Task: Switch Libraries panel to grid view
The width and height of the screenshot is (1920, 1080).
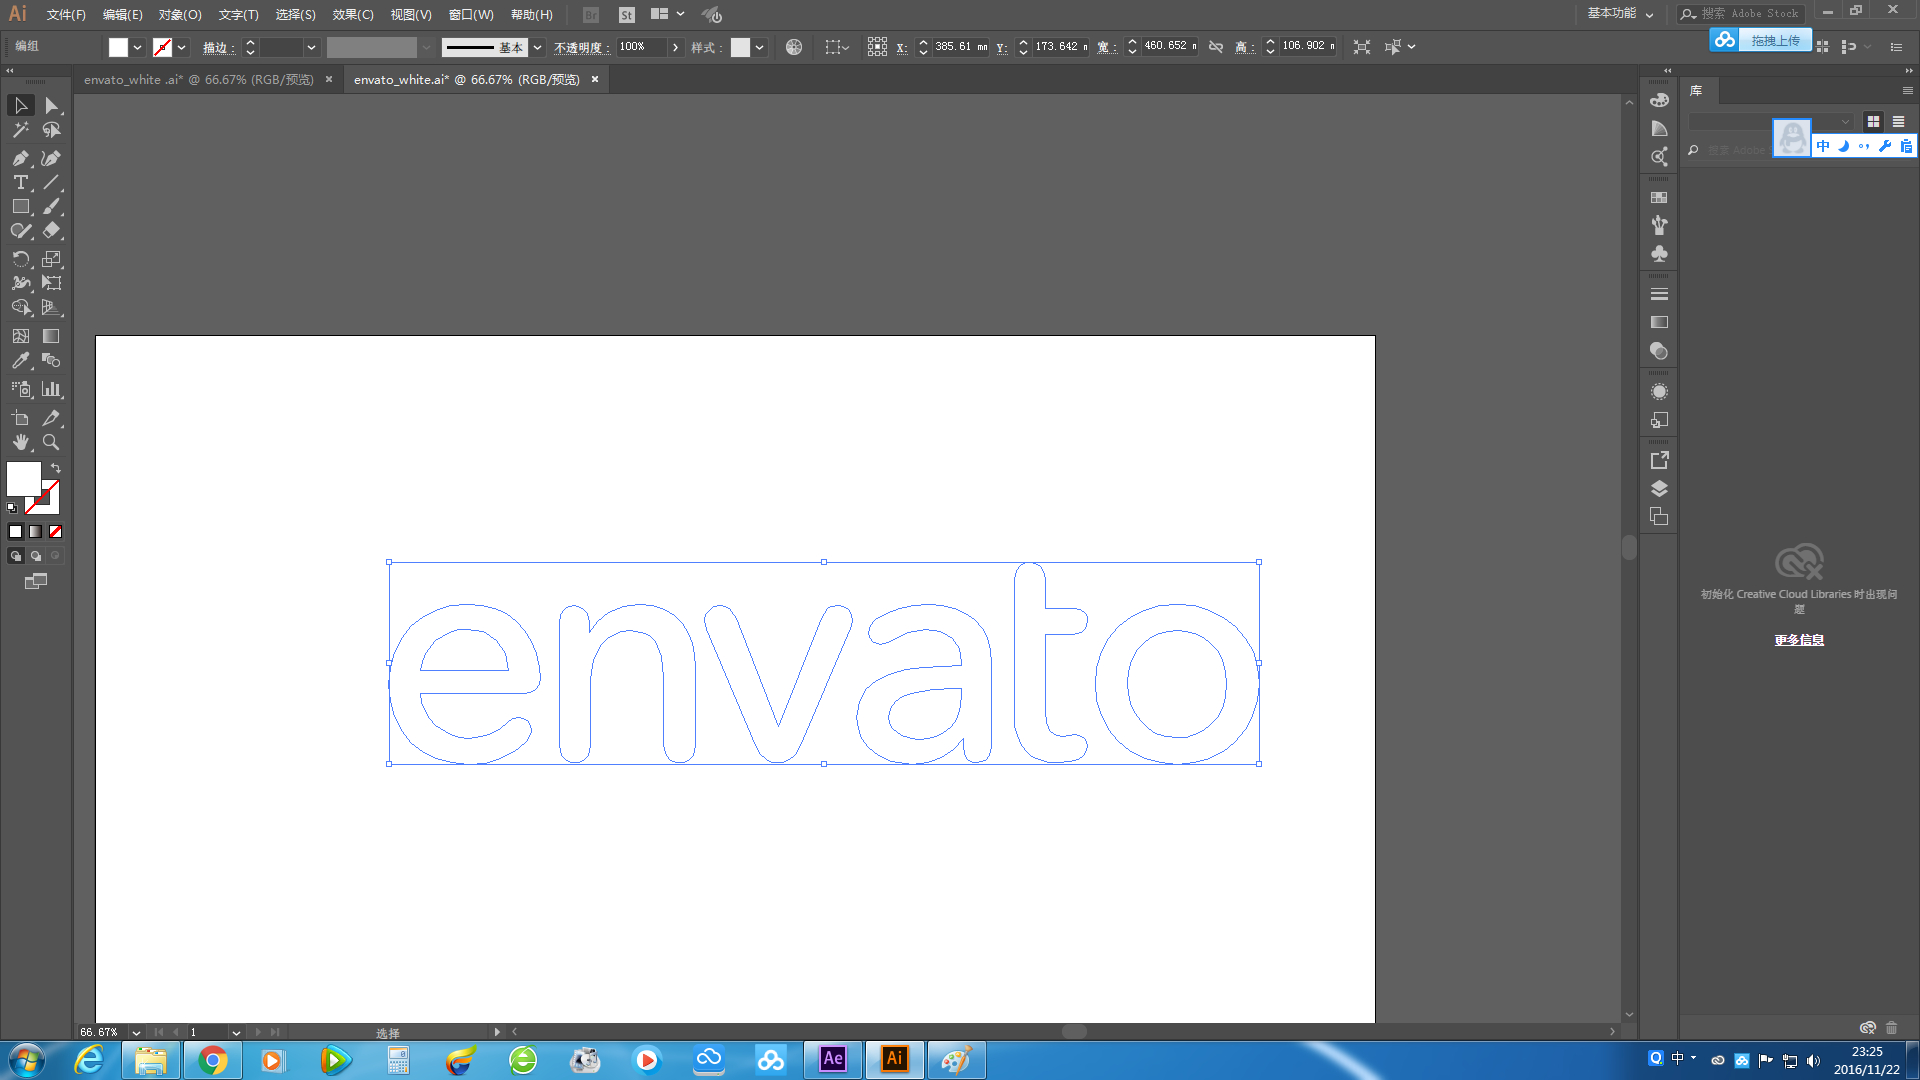Action: 1873,122
